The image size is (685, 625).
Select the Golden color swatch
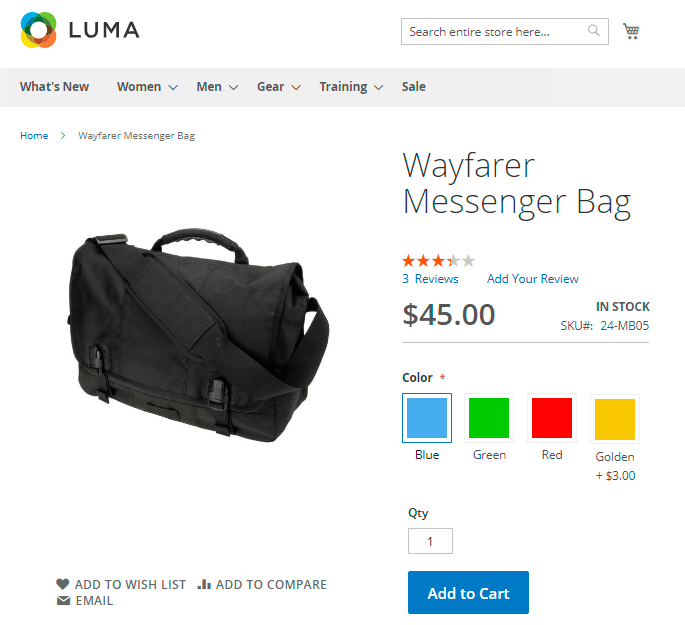[615, 419]
